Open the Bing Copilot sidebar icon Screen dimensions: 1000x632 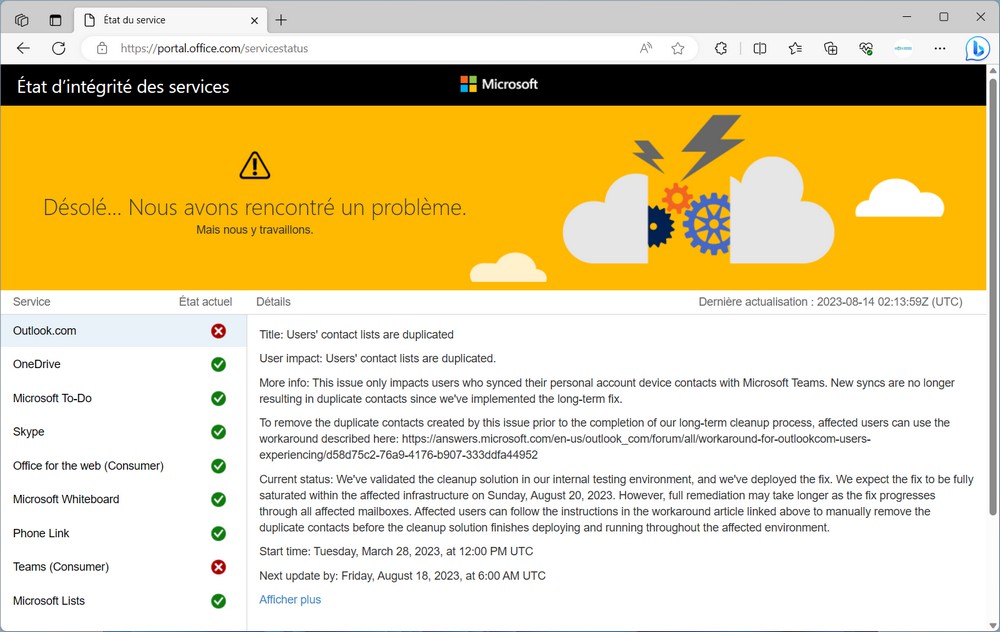coord(977,48)
